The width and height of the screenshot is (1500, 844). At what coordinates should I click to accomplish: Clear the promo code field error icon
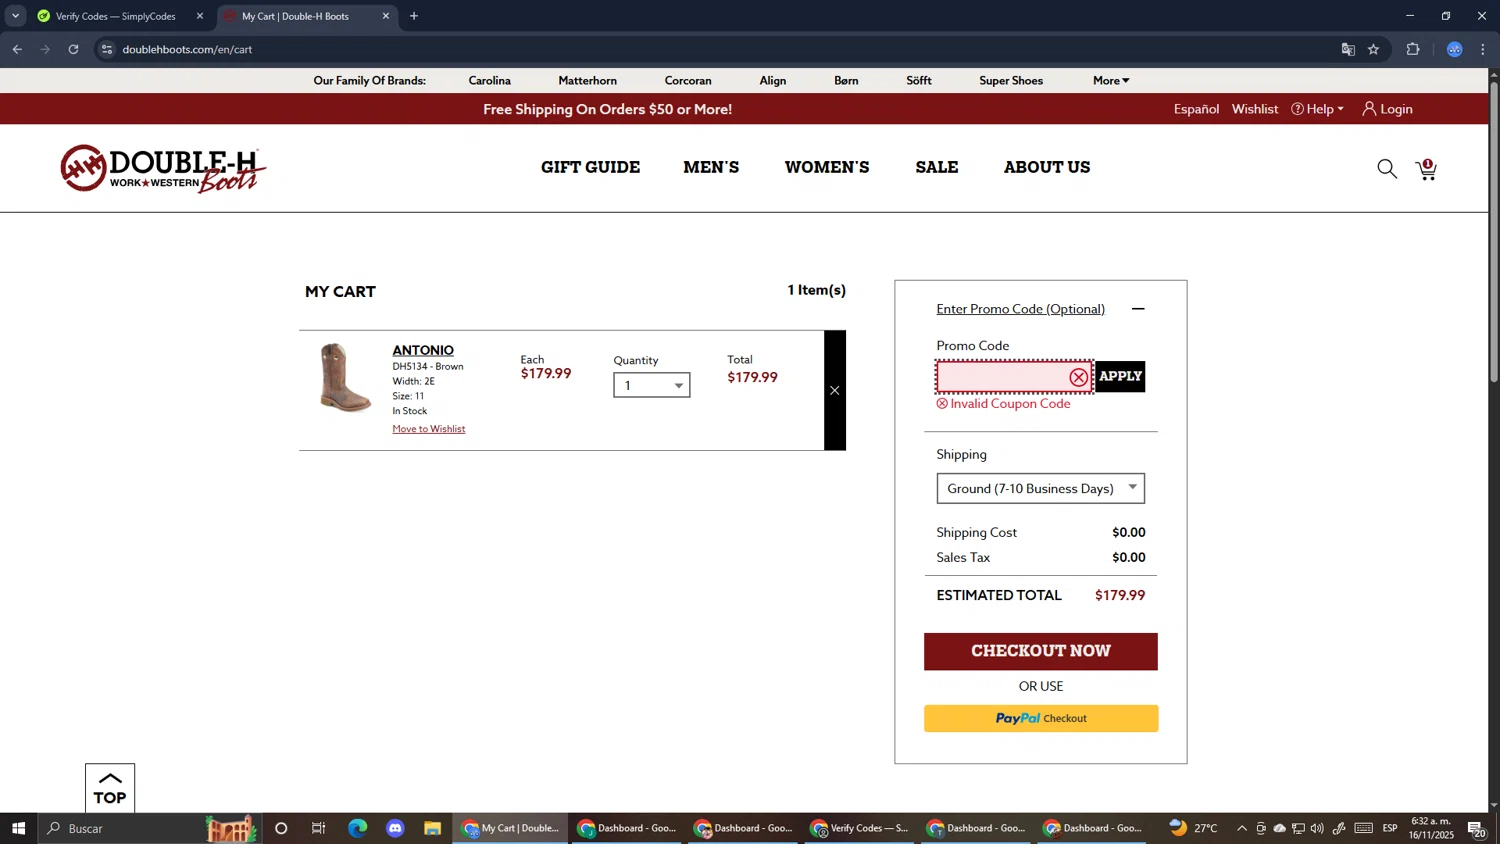pos(1078,377)
